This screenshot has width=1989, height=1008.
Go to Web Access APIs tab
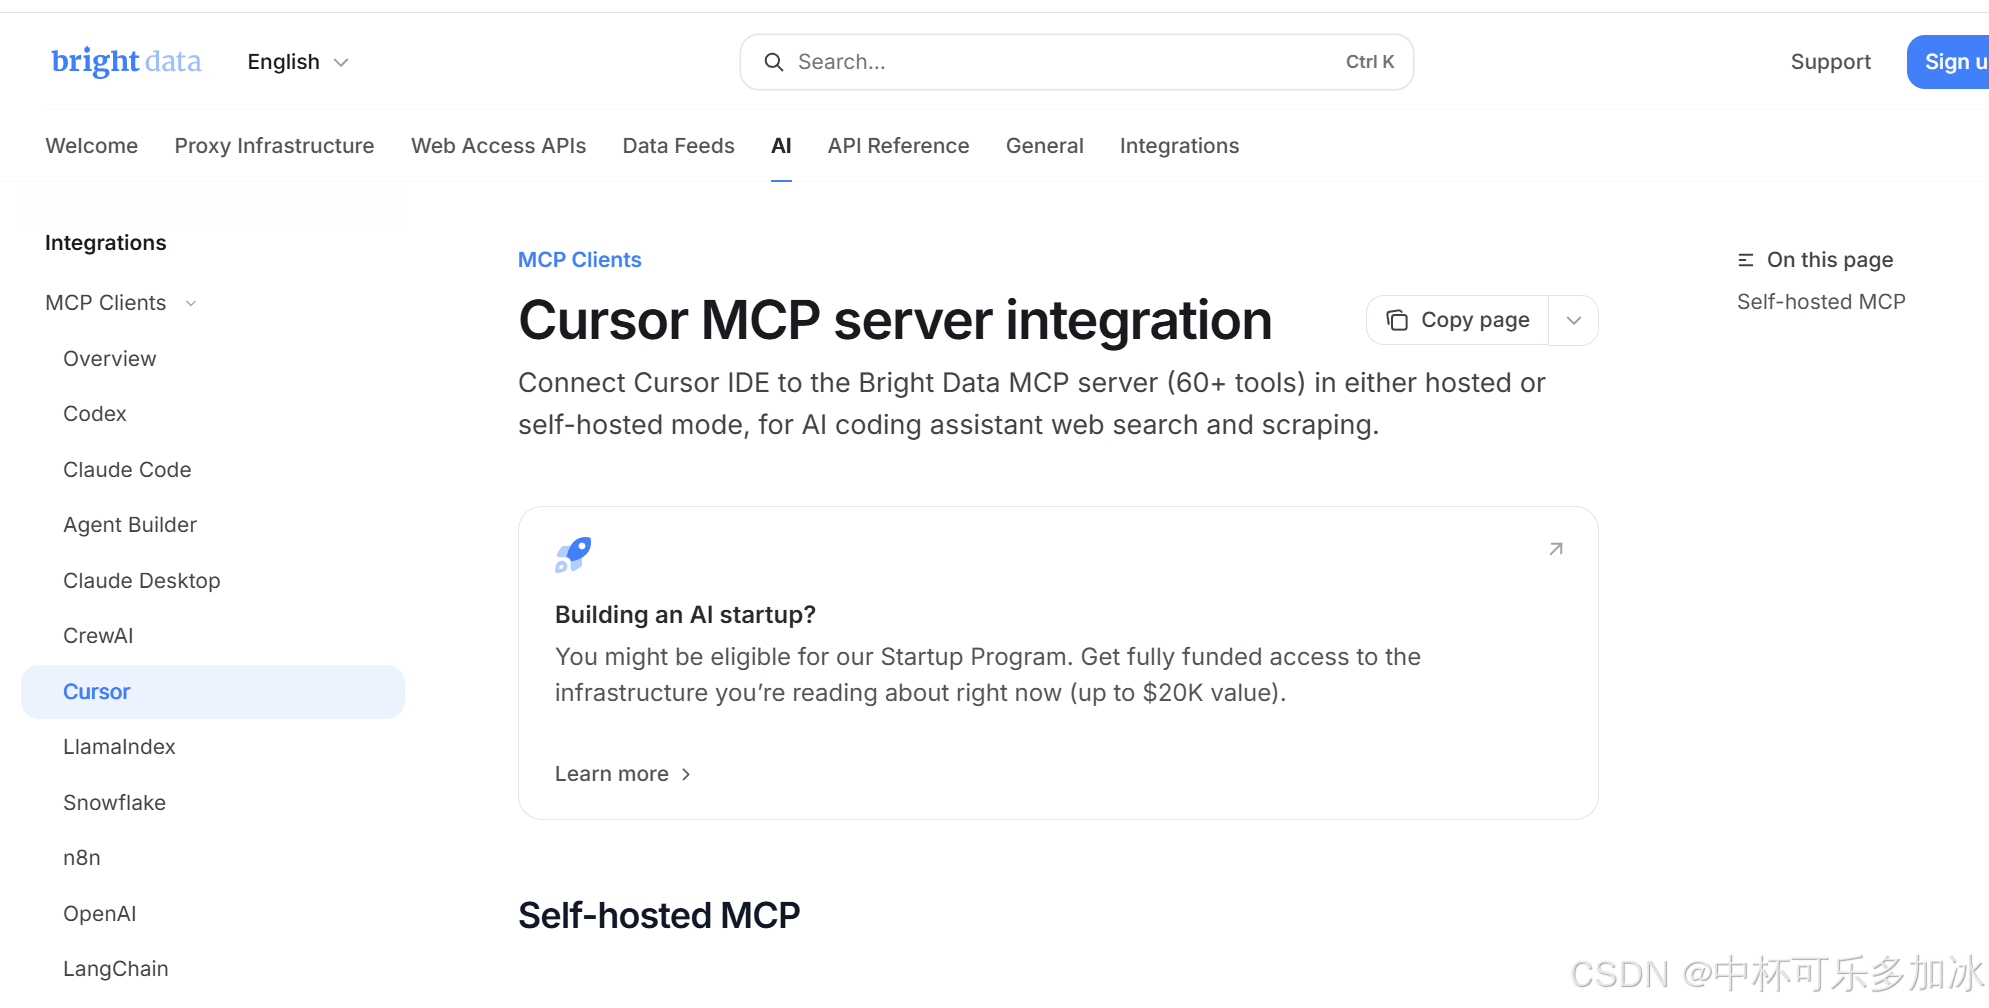coord(499,146)
